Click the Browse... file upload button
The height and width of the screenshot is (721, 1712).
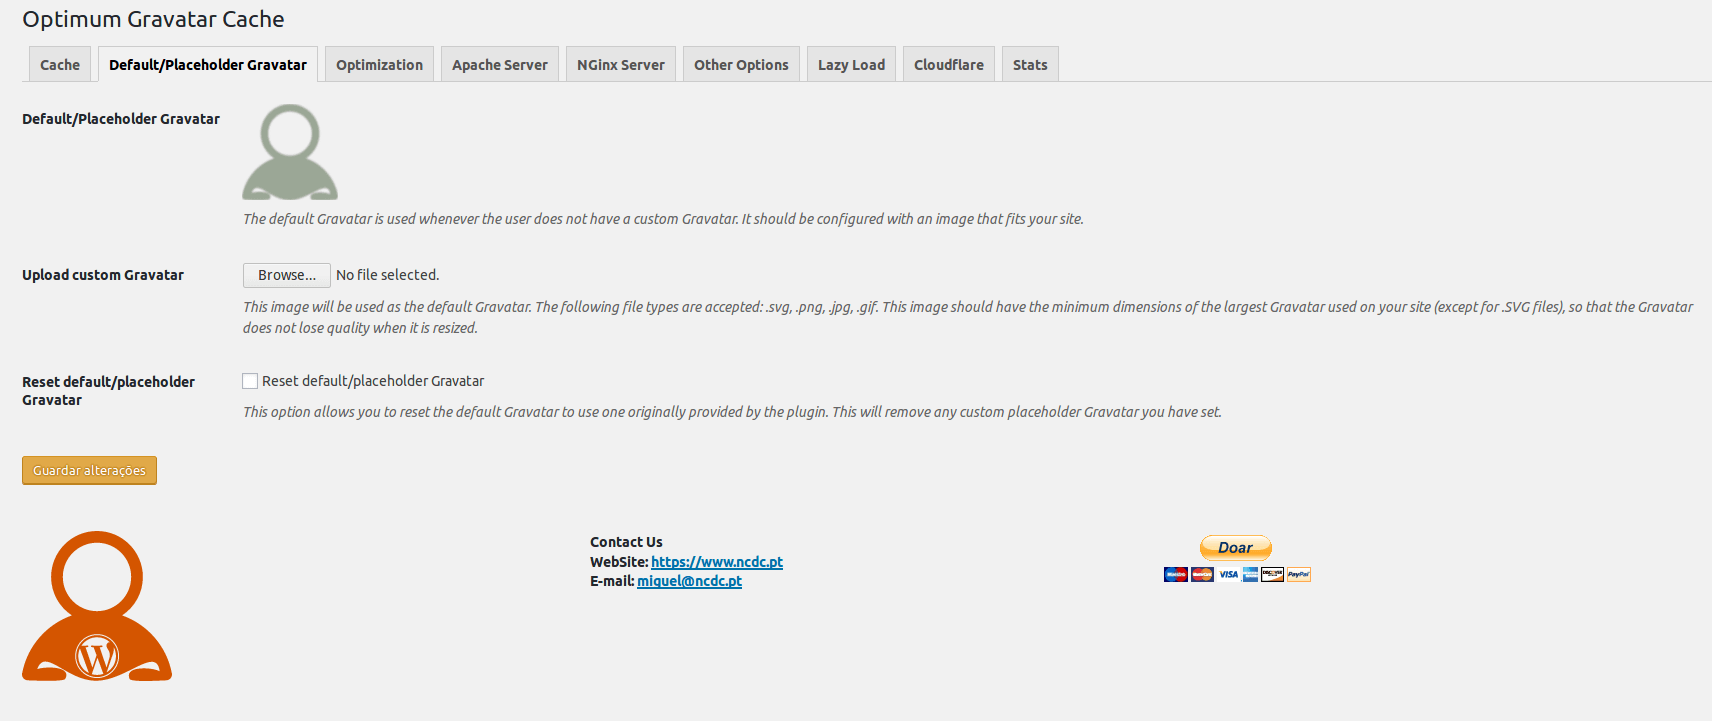click(287, 275)
